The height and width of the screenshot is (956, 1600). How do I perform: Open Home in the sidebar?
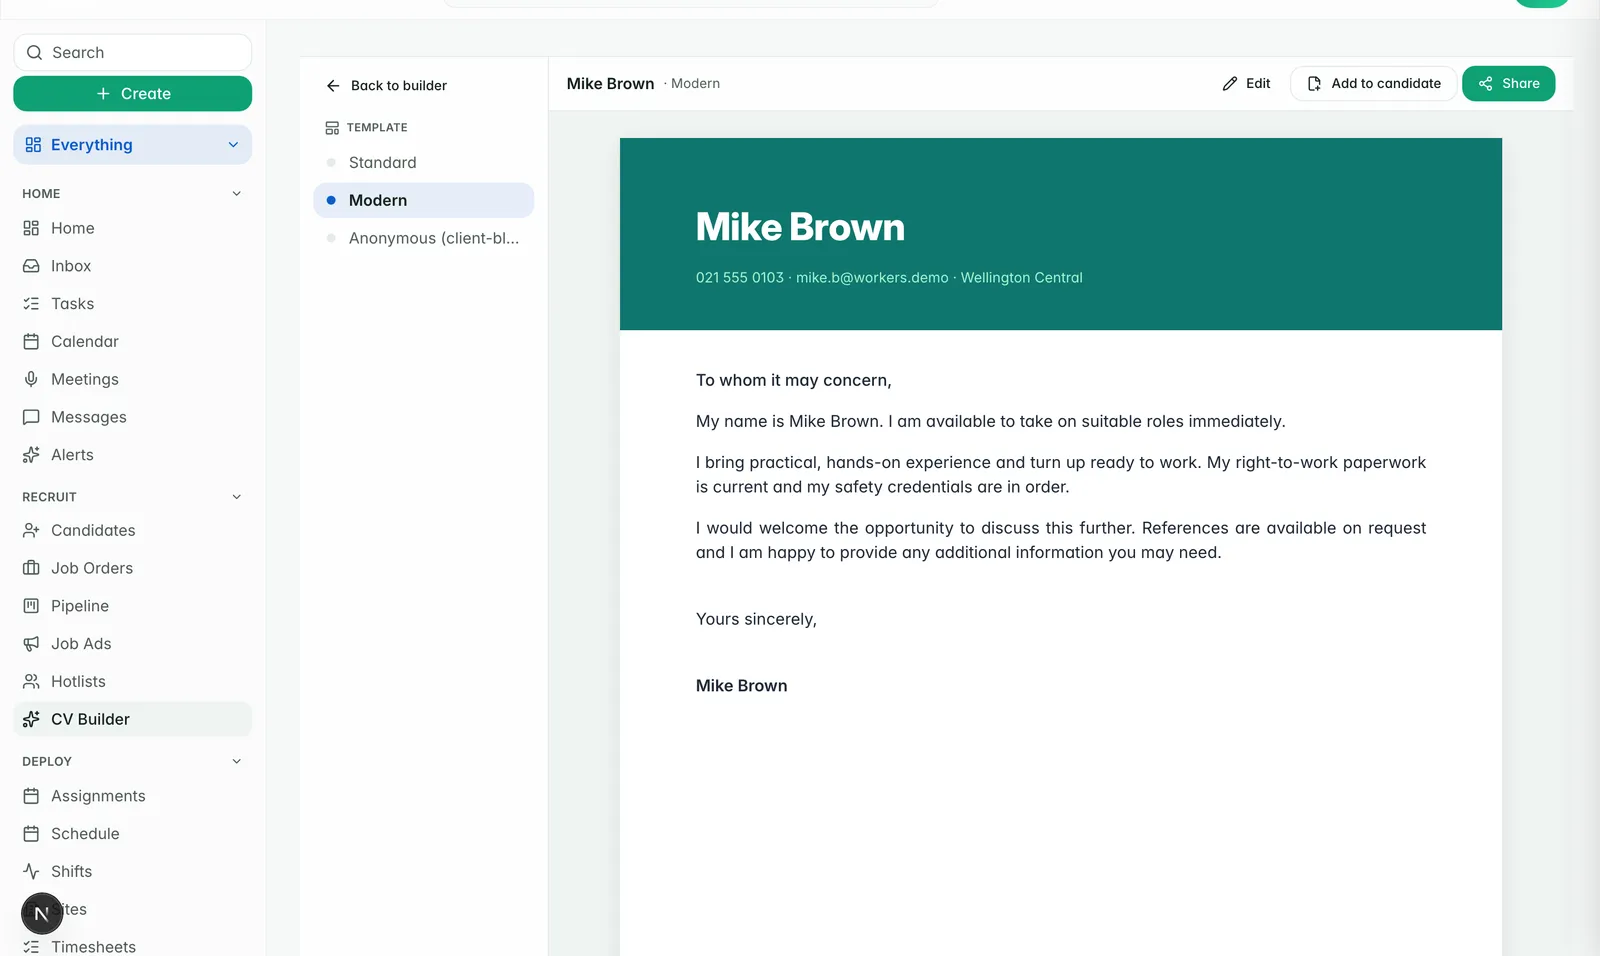133,228
